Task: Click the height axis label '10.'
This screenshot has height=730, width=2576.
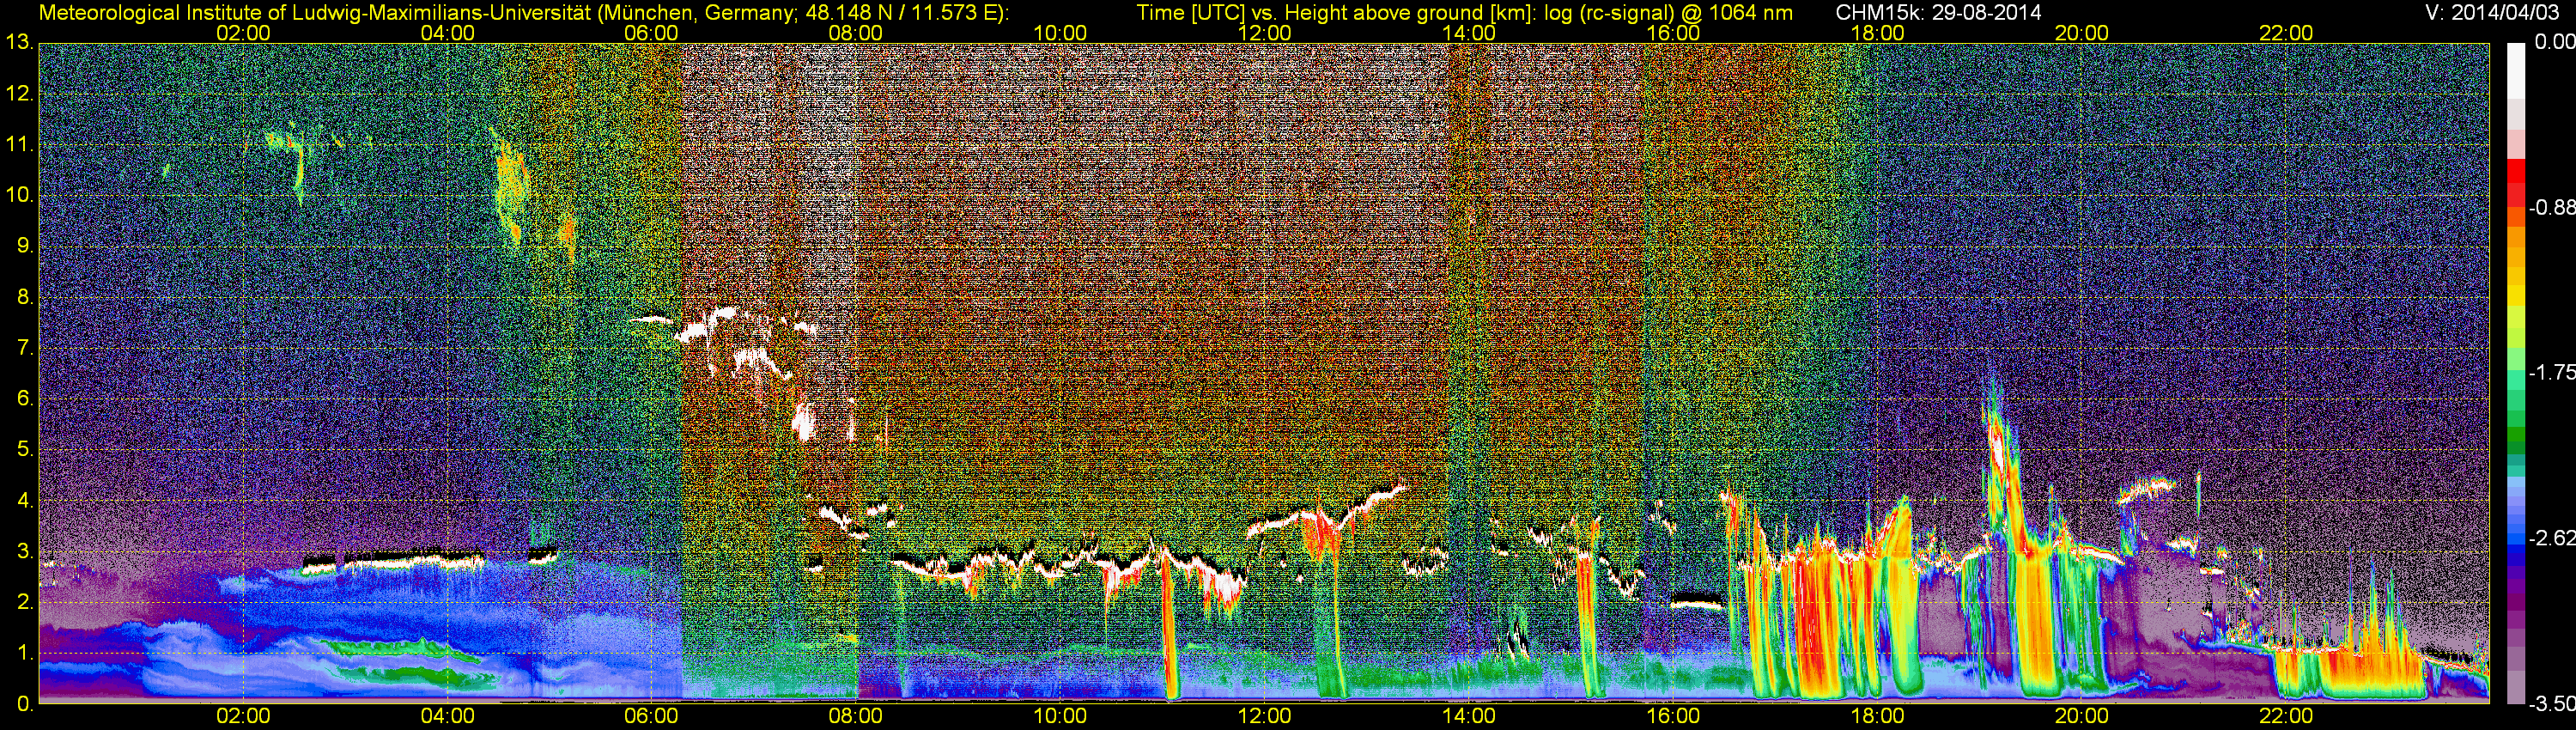Action: click(19, 195)
